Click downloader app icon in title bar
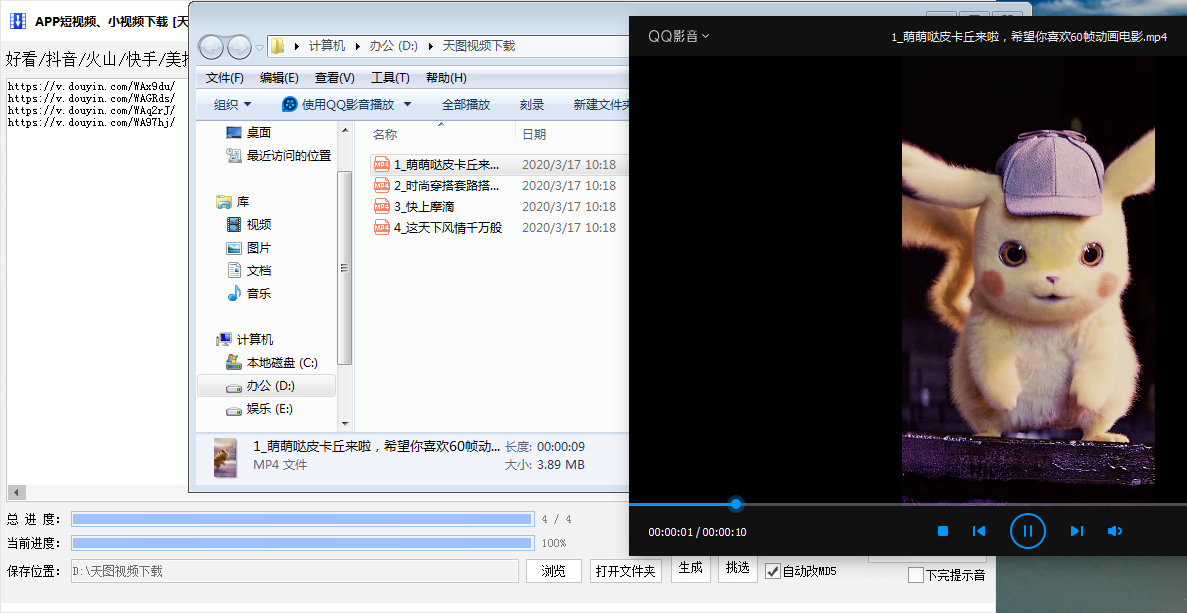The width and height of the screenshot is (1187, 613). click(x=17, y=21)
